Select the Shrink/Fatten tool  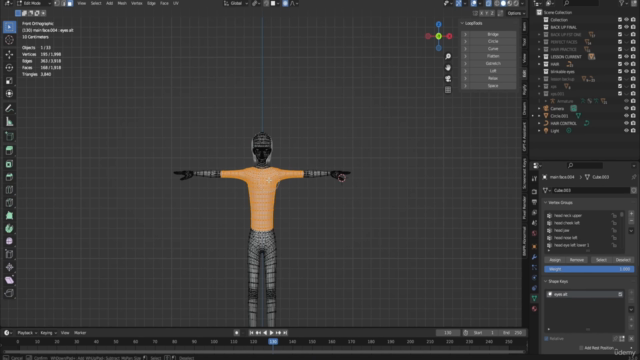(9, 267)
